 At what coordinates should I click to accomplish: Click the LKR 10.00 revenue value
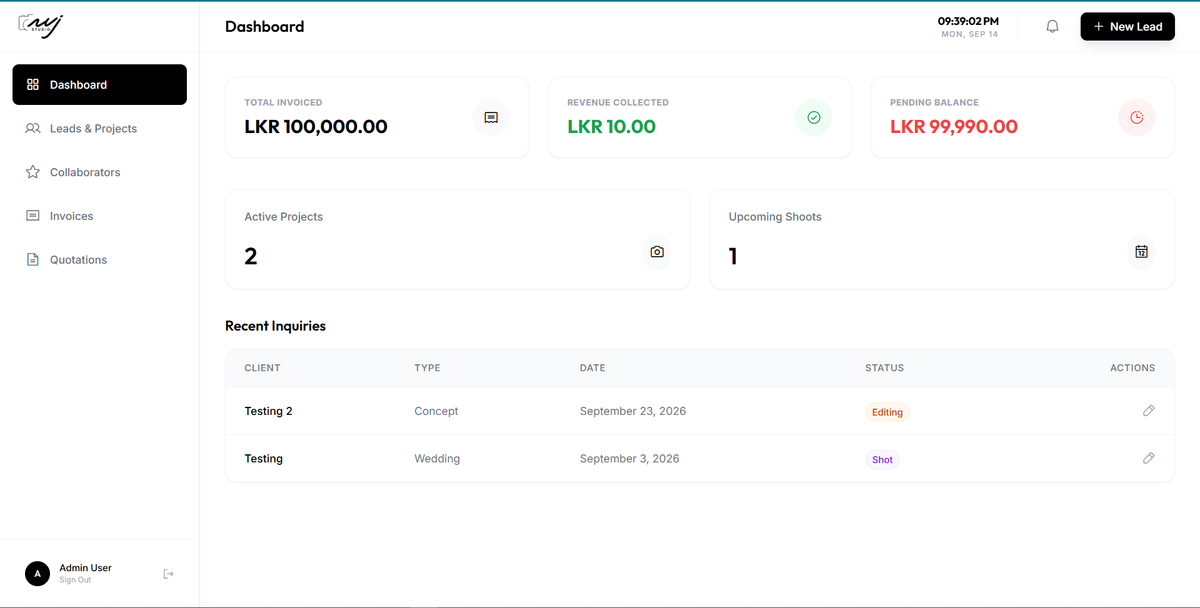click(x=611, y=127)
